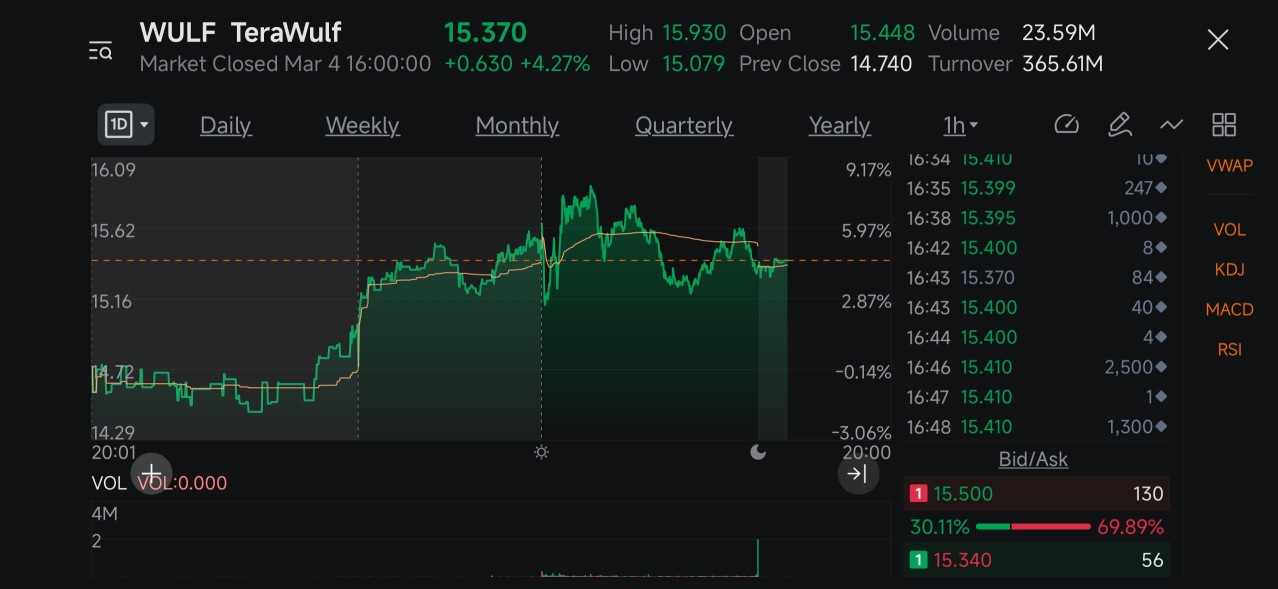Screen dimensions: 1278x589
Task: Expand the 1h interval dropdown
Action: 960,126
